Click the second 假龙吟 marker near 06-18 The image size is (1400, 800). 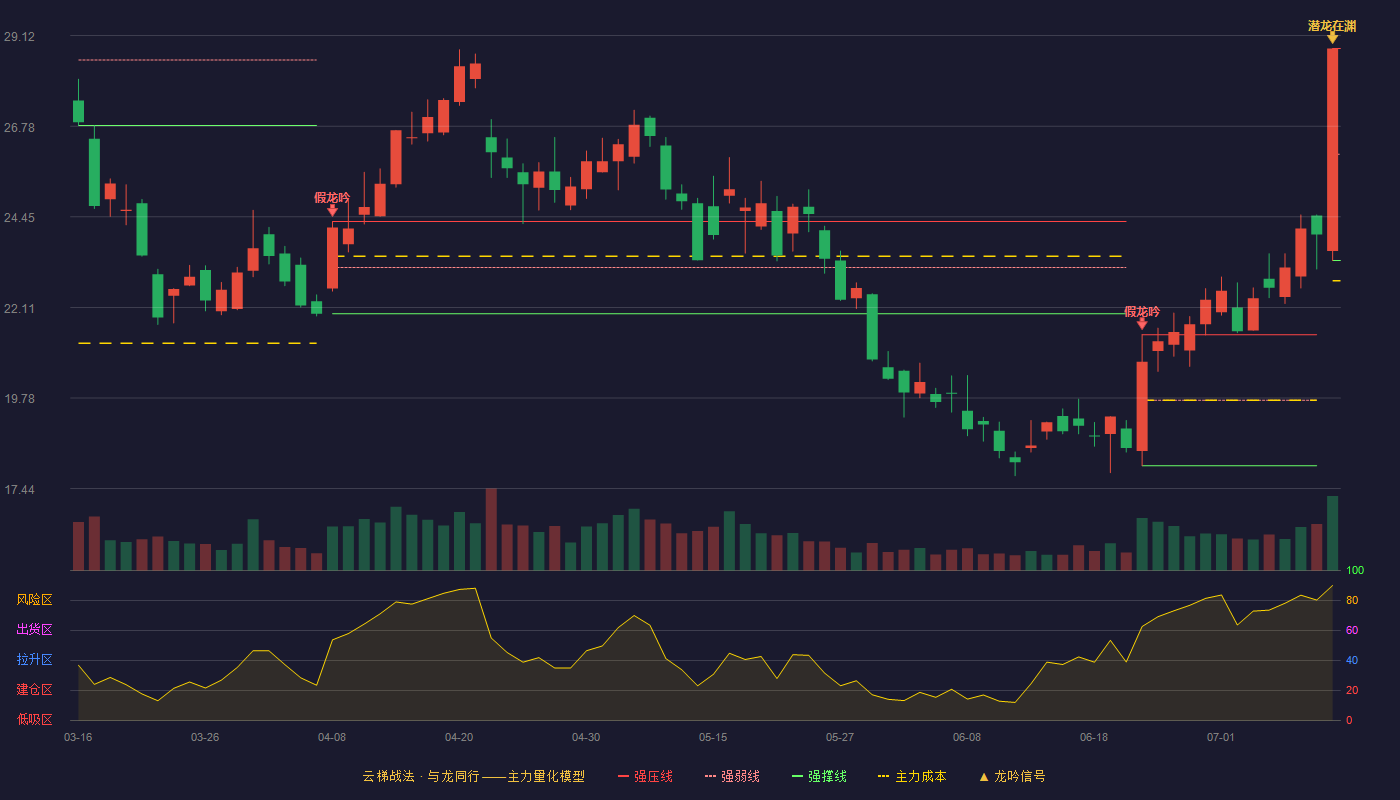1142,324
